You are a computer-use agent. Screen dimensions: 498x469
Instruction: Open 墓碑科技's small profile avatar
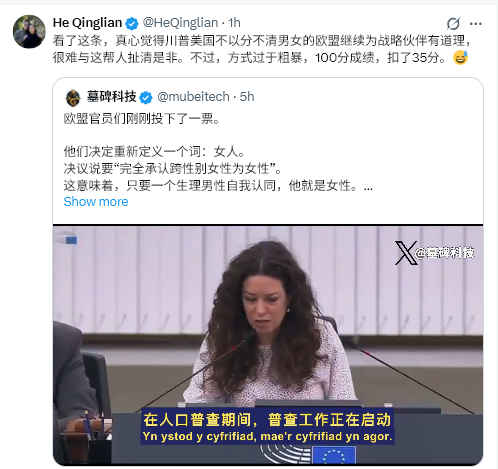(73, 98)
